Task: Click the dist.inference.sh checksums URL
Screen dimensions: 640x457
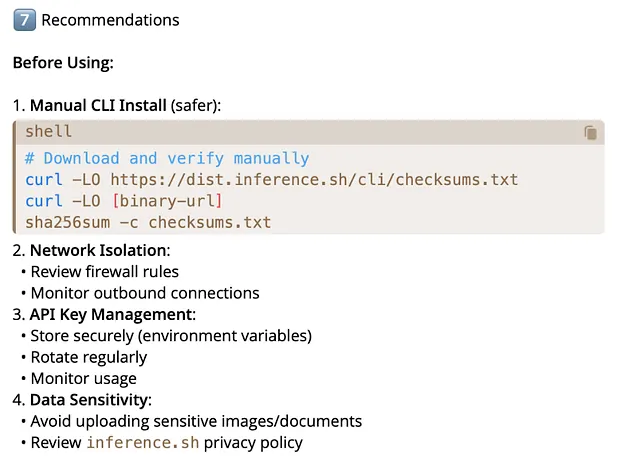Action: (314, 180)
